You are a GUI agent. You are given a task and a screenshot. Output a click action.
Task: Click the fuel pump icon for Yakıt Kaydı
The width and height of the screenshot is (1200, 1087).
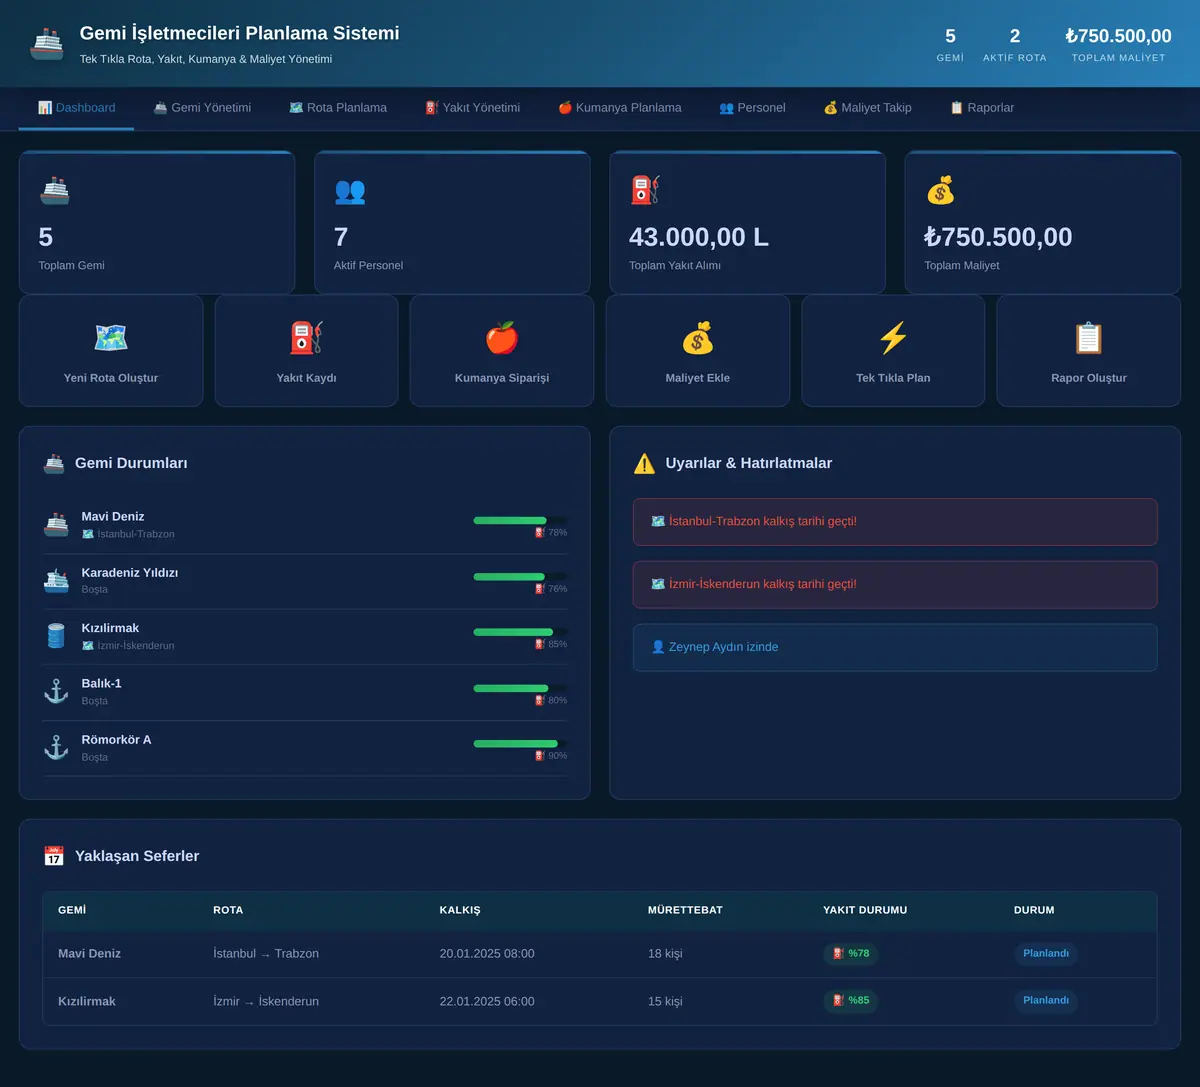pos(306,338)
